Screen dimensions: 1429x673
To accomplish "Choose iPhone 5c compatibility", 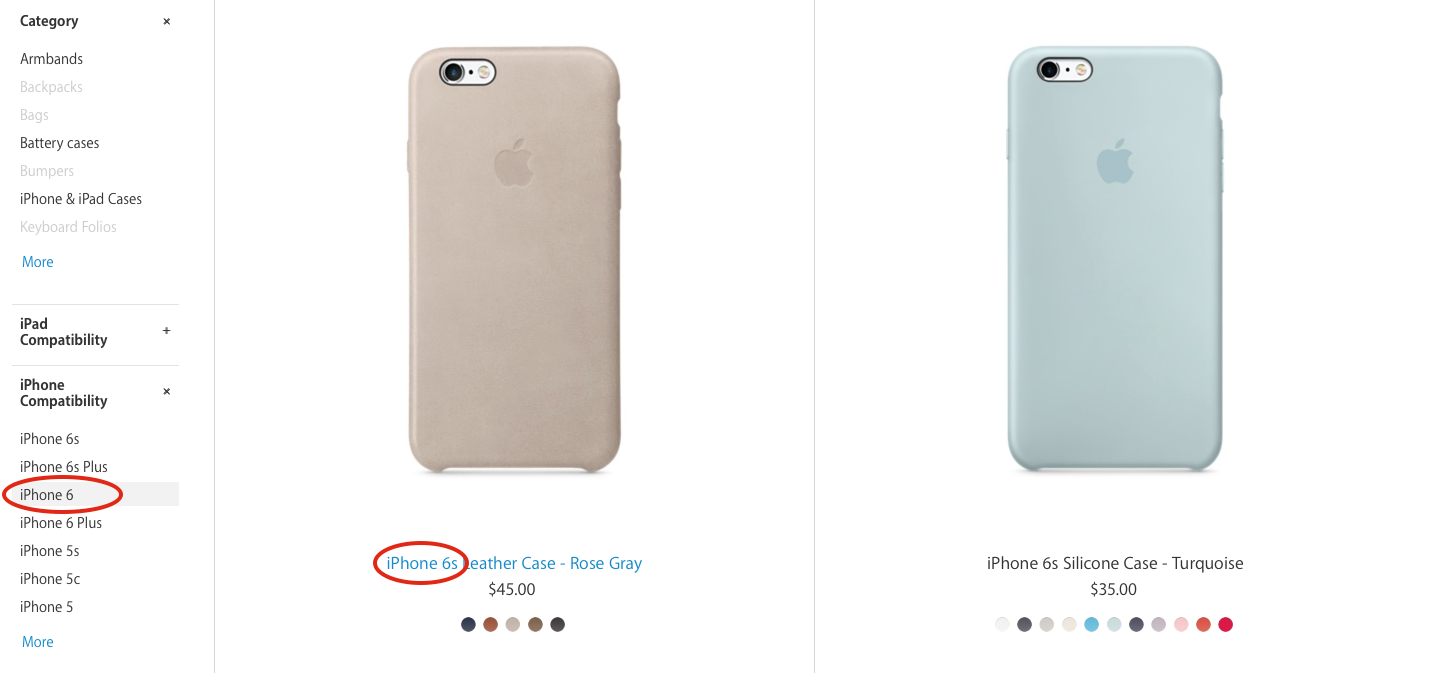I will tap(50, 579).
